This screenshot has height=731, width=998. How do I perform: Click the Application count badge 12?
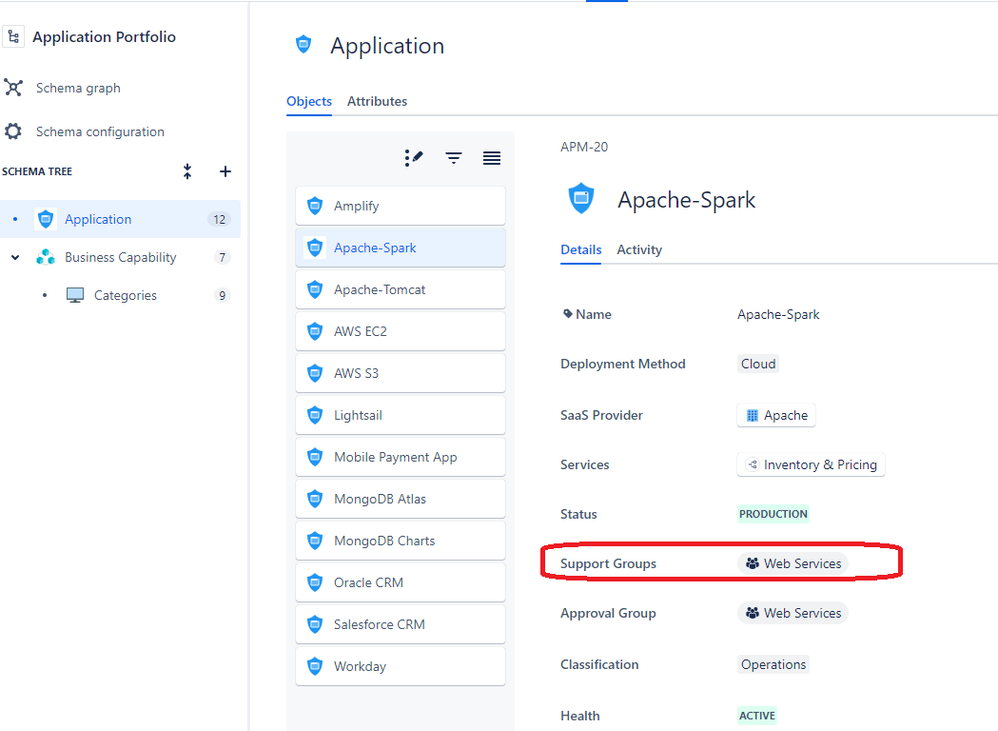220,219
